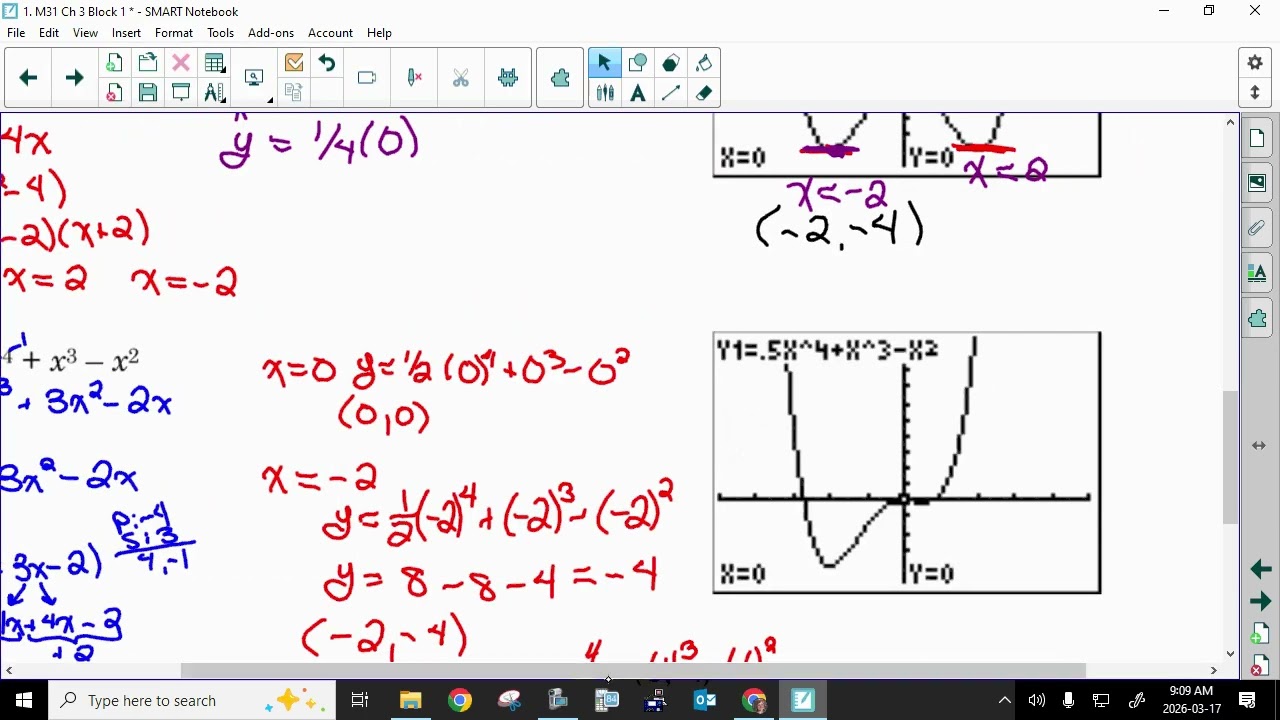Open the Insert Table dropdown
1280x720 pixels.
[214, 63]
